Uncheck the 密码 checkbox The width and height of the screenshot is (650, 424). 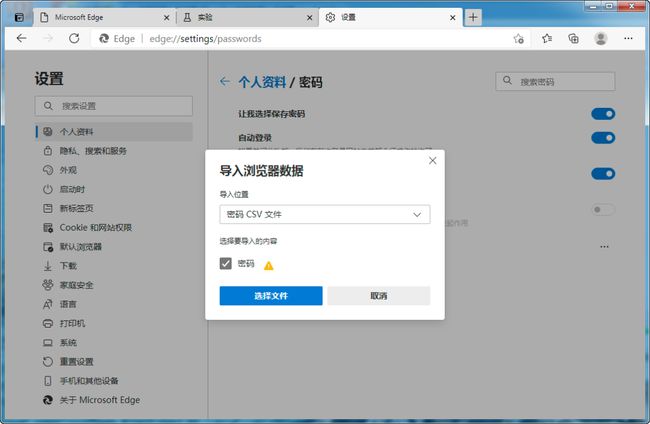pos(226,264)
